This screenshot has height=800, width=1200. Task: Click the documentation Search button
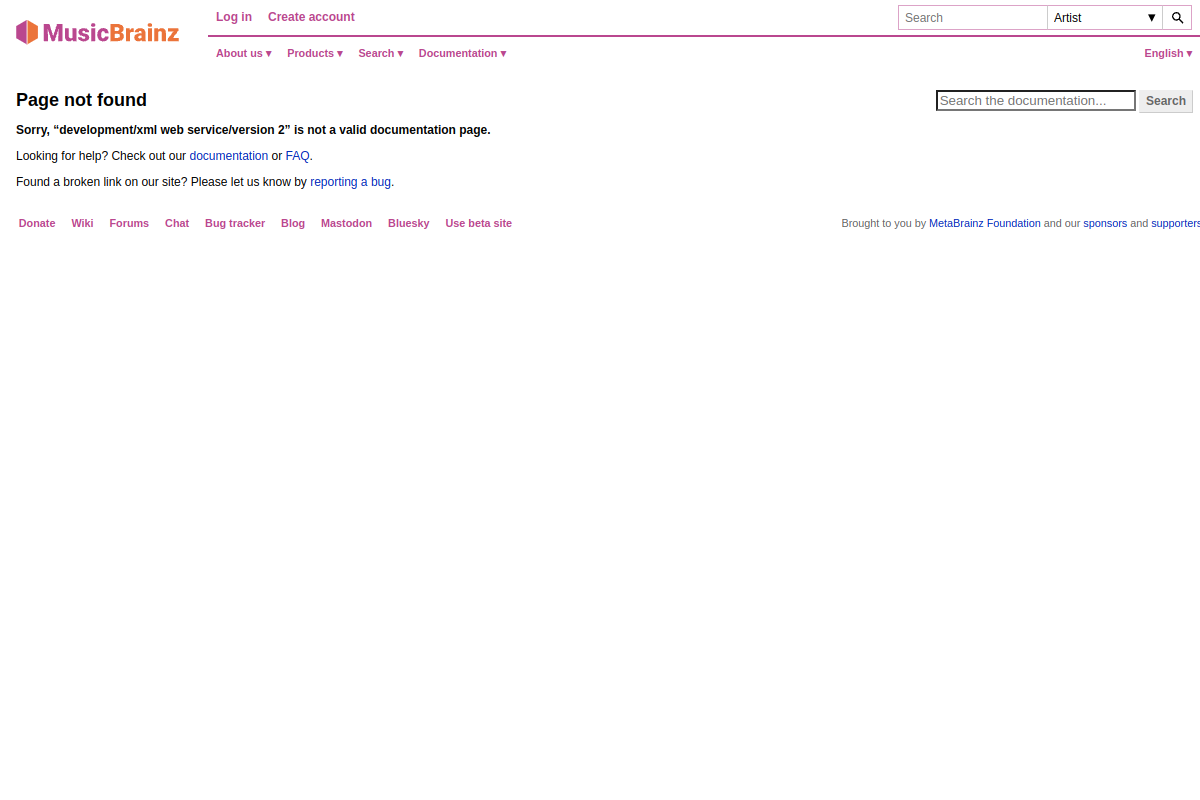coord(1166,100)
